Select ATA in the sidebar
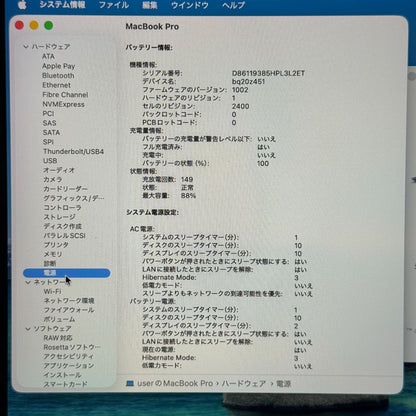Screen dimensions: 416x416 (48, 56)
